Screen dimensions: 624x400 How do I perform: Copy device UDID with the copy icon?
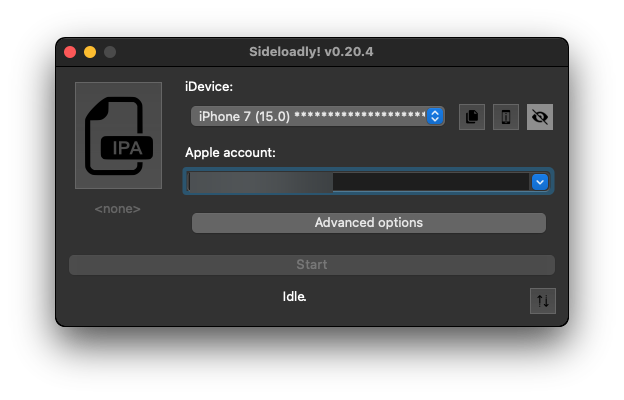[472, 117]
